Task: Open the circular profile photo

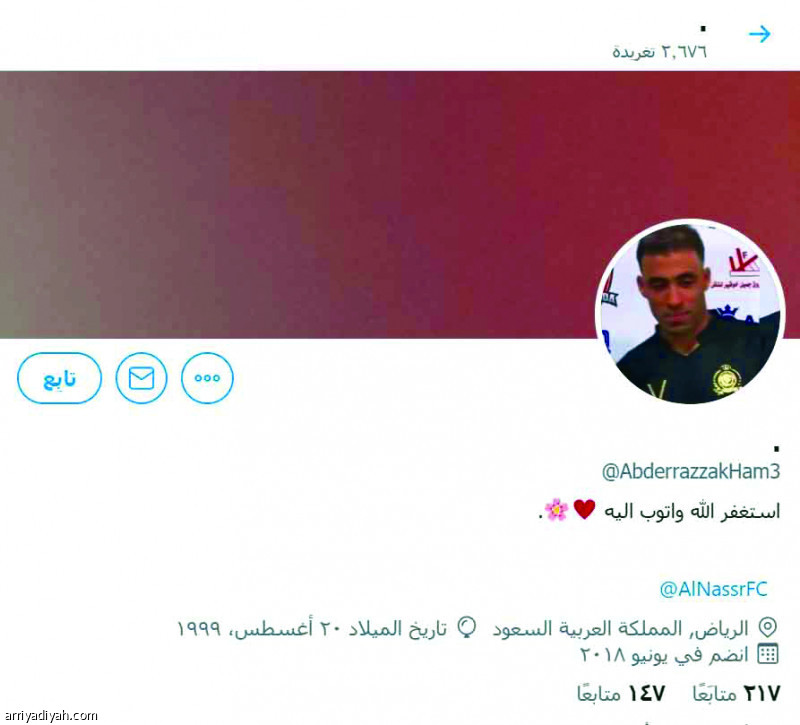Action: pyautogui.click(x=690, y=312)
